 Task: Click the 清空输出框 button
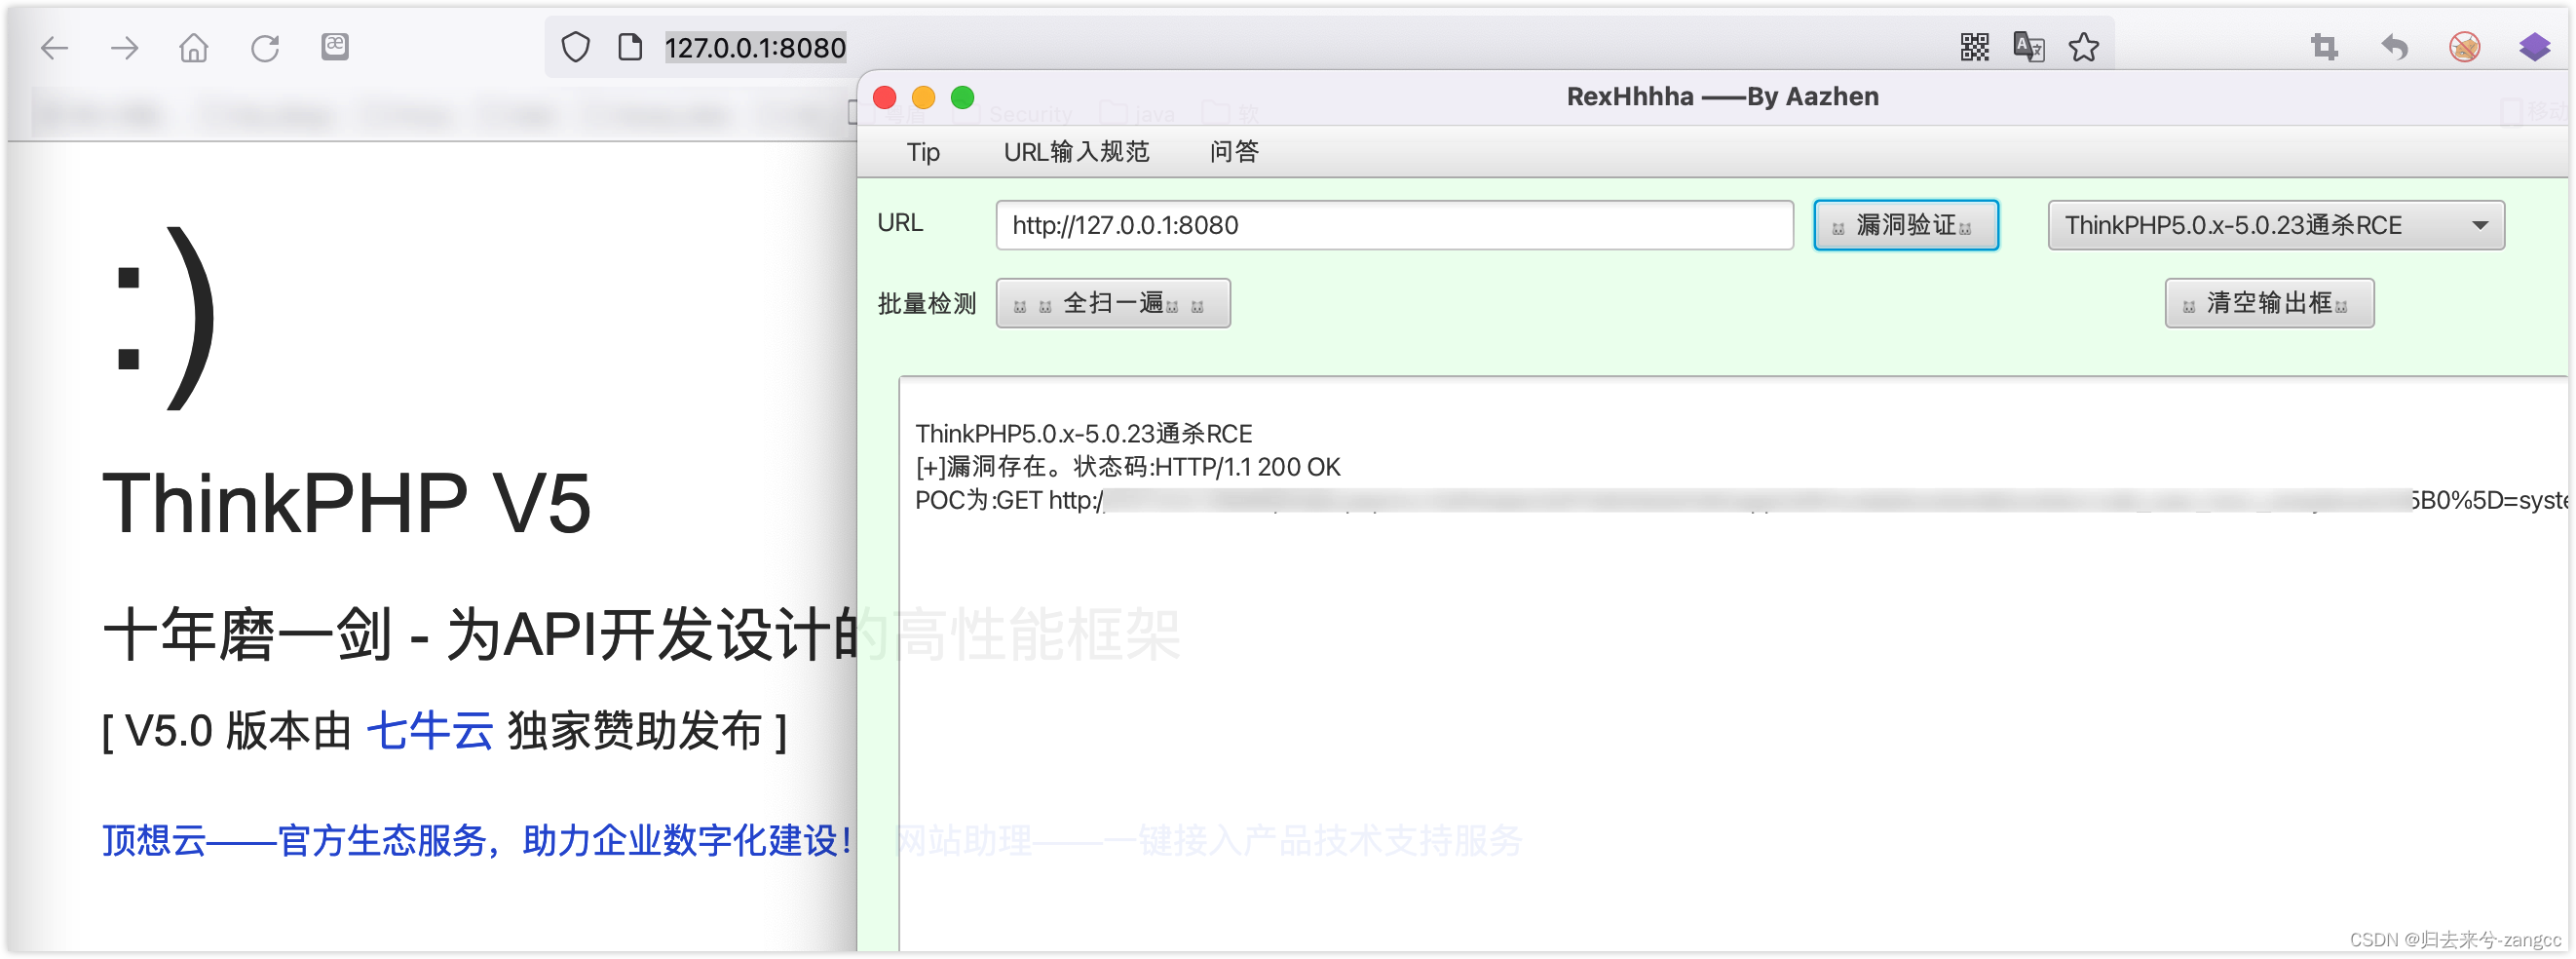(2269, 303)
